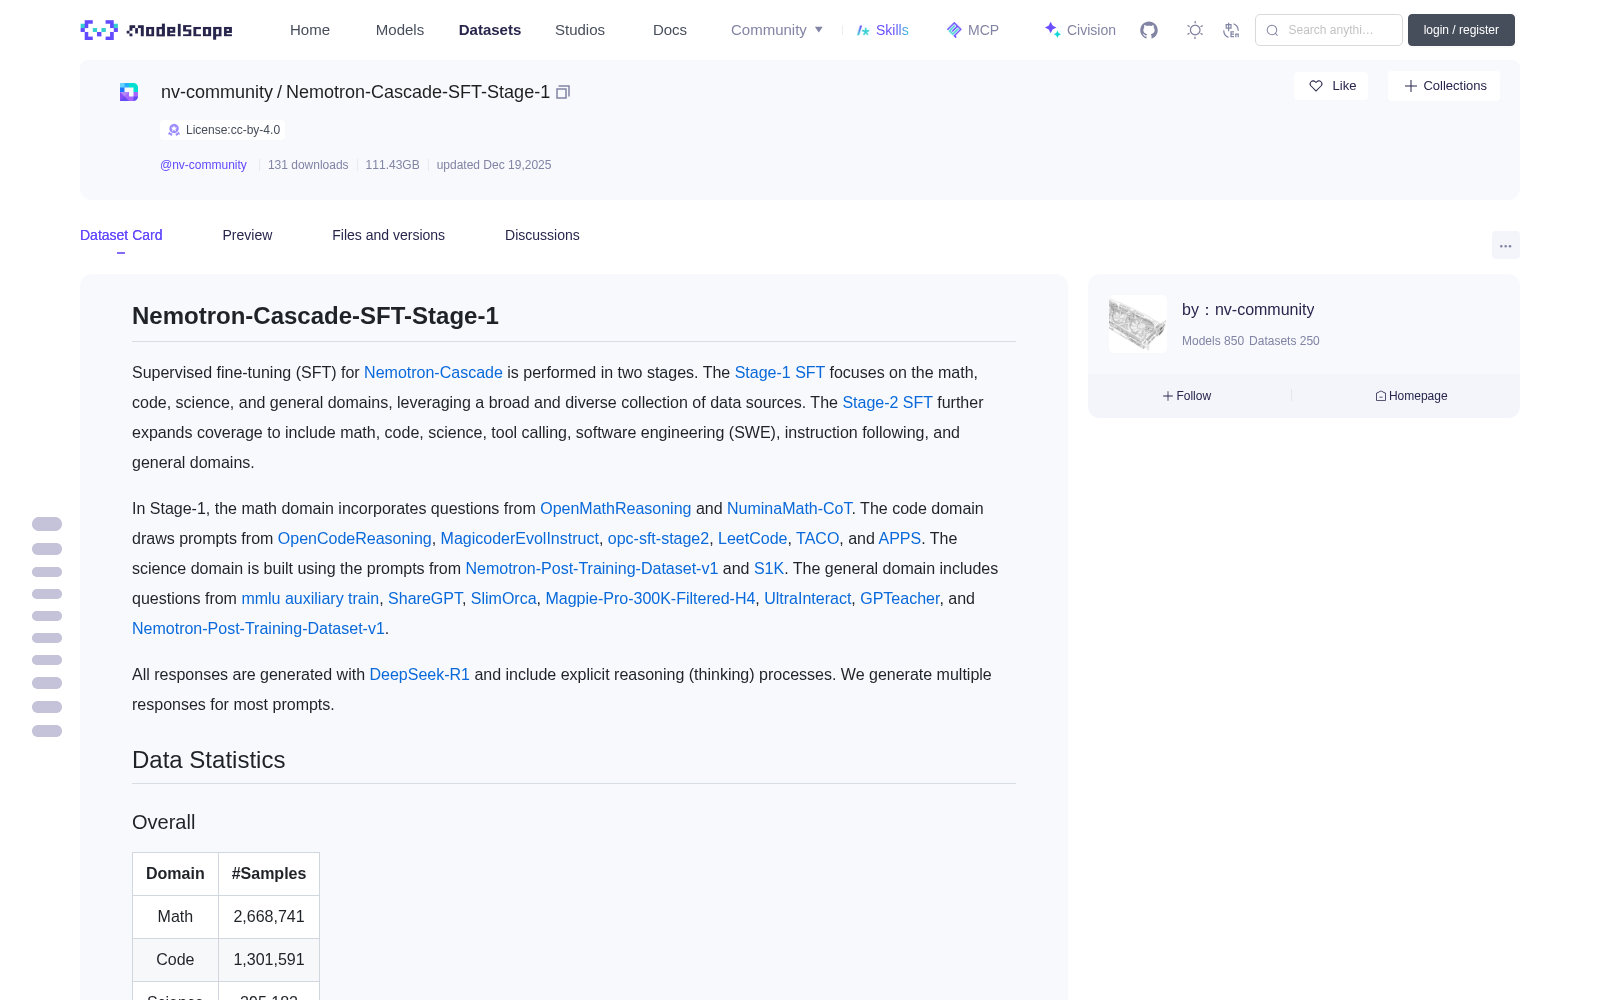Open the OpenMathReasoning link
This screenshot has height=1000, width=1600.
click(x=615, y=508)
